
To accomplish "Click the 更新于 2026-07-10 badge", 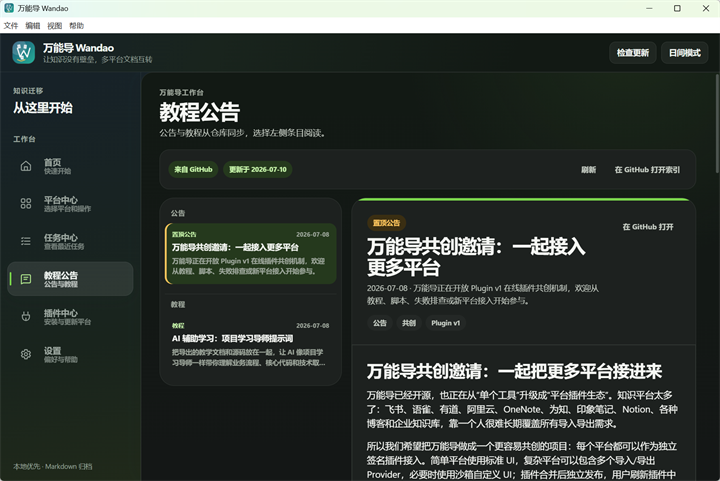I will [x=258, y=169].
